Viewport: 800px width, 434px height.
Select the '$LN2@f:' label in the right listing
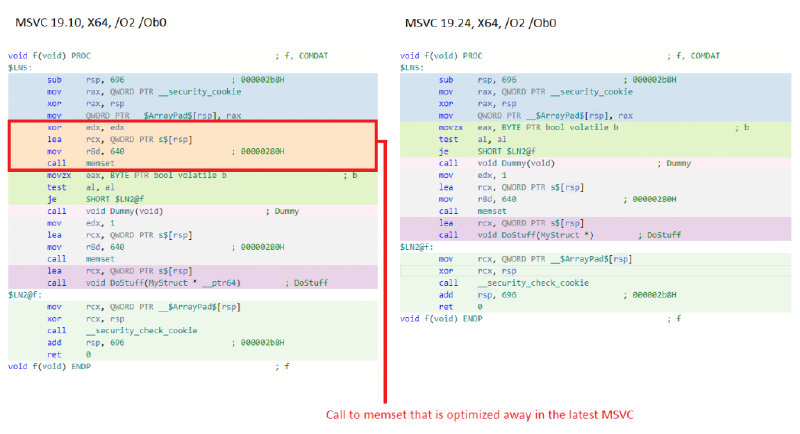417,246
